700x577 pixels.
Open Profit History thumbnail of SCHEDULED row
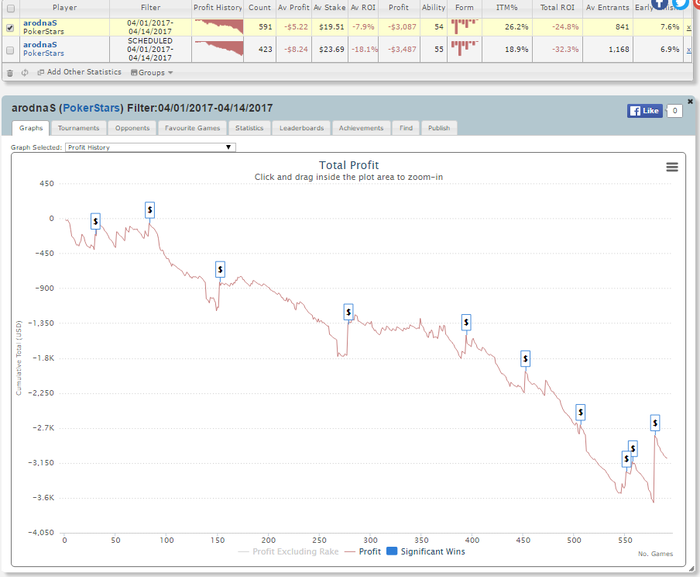[219, 48]
